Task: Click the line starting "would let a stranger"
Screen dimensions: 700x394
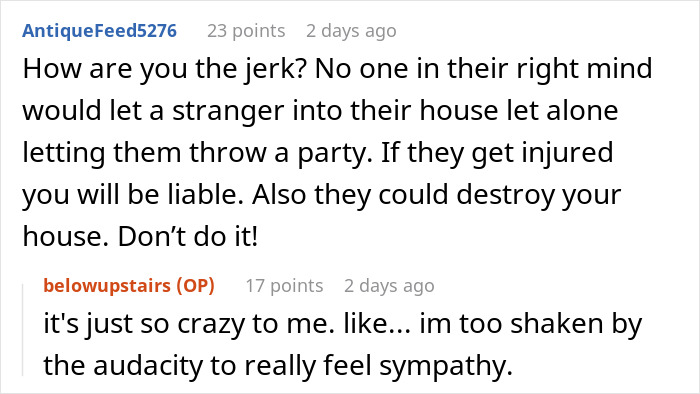Action: tap(320, 111)
